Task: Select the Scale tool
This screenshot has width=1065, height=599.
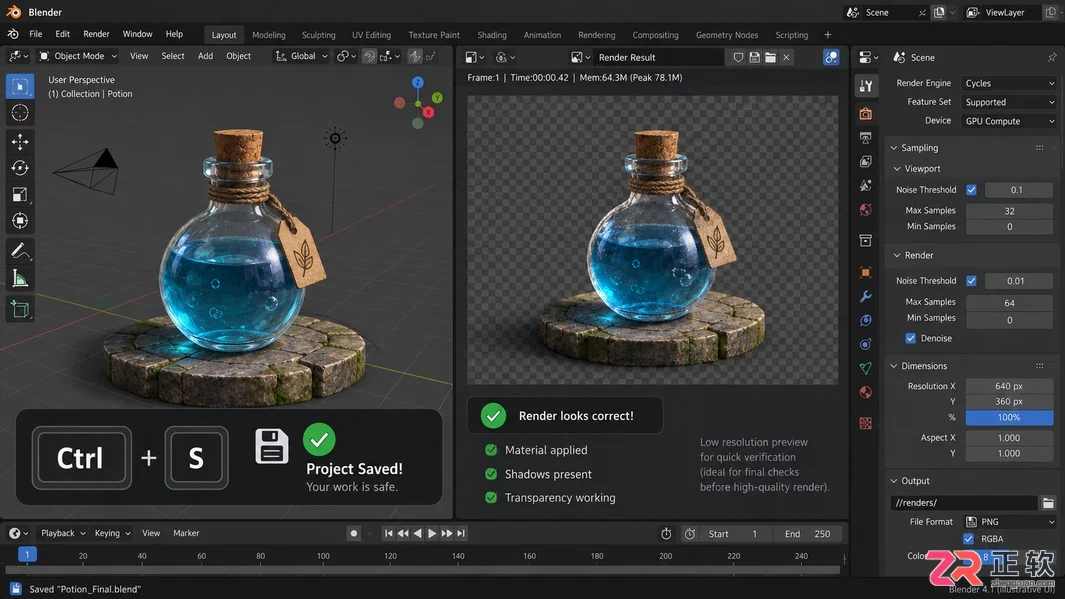Action: pos(20,194)
